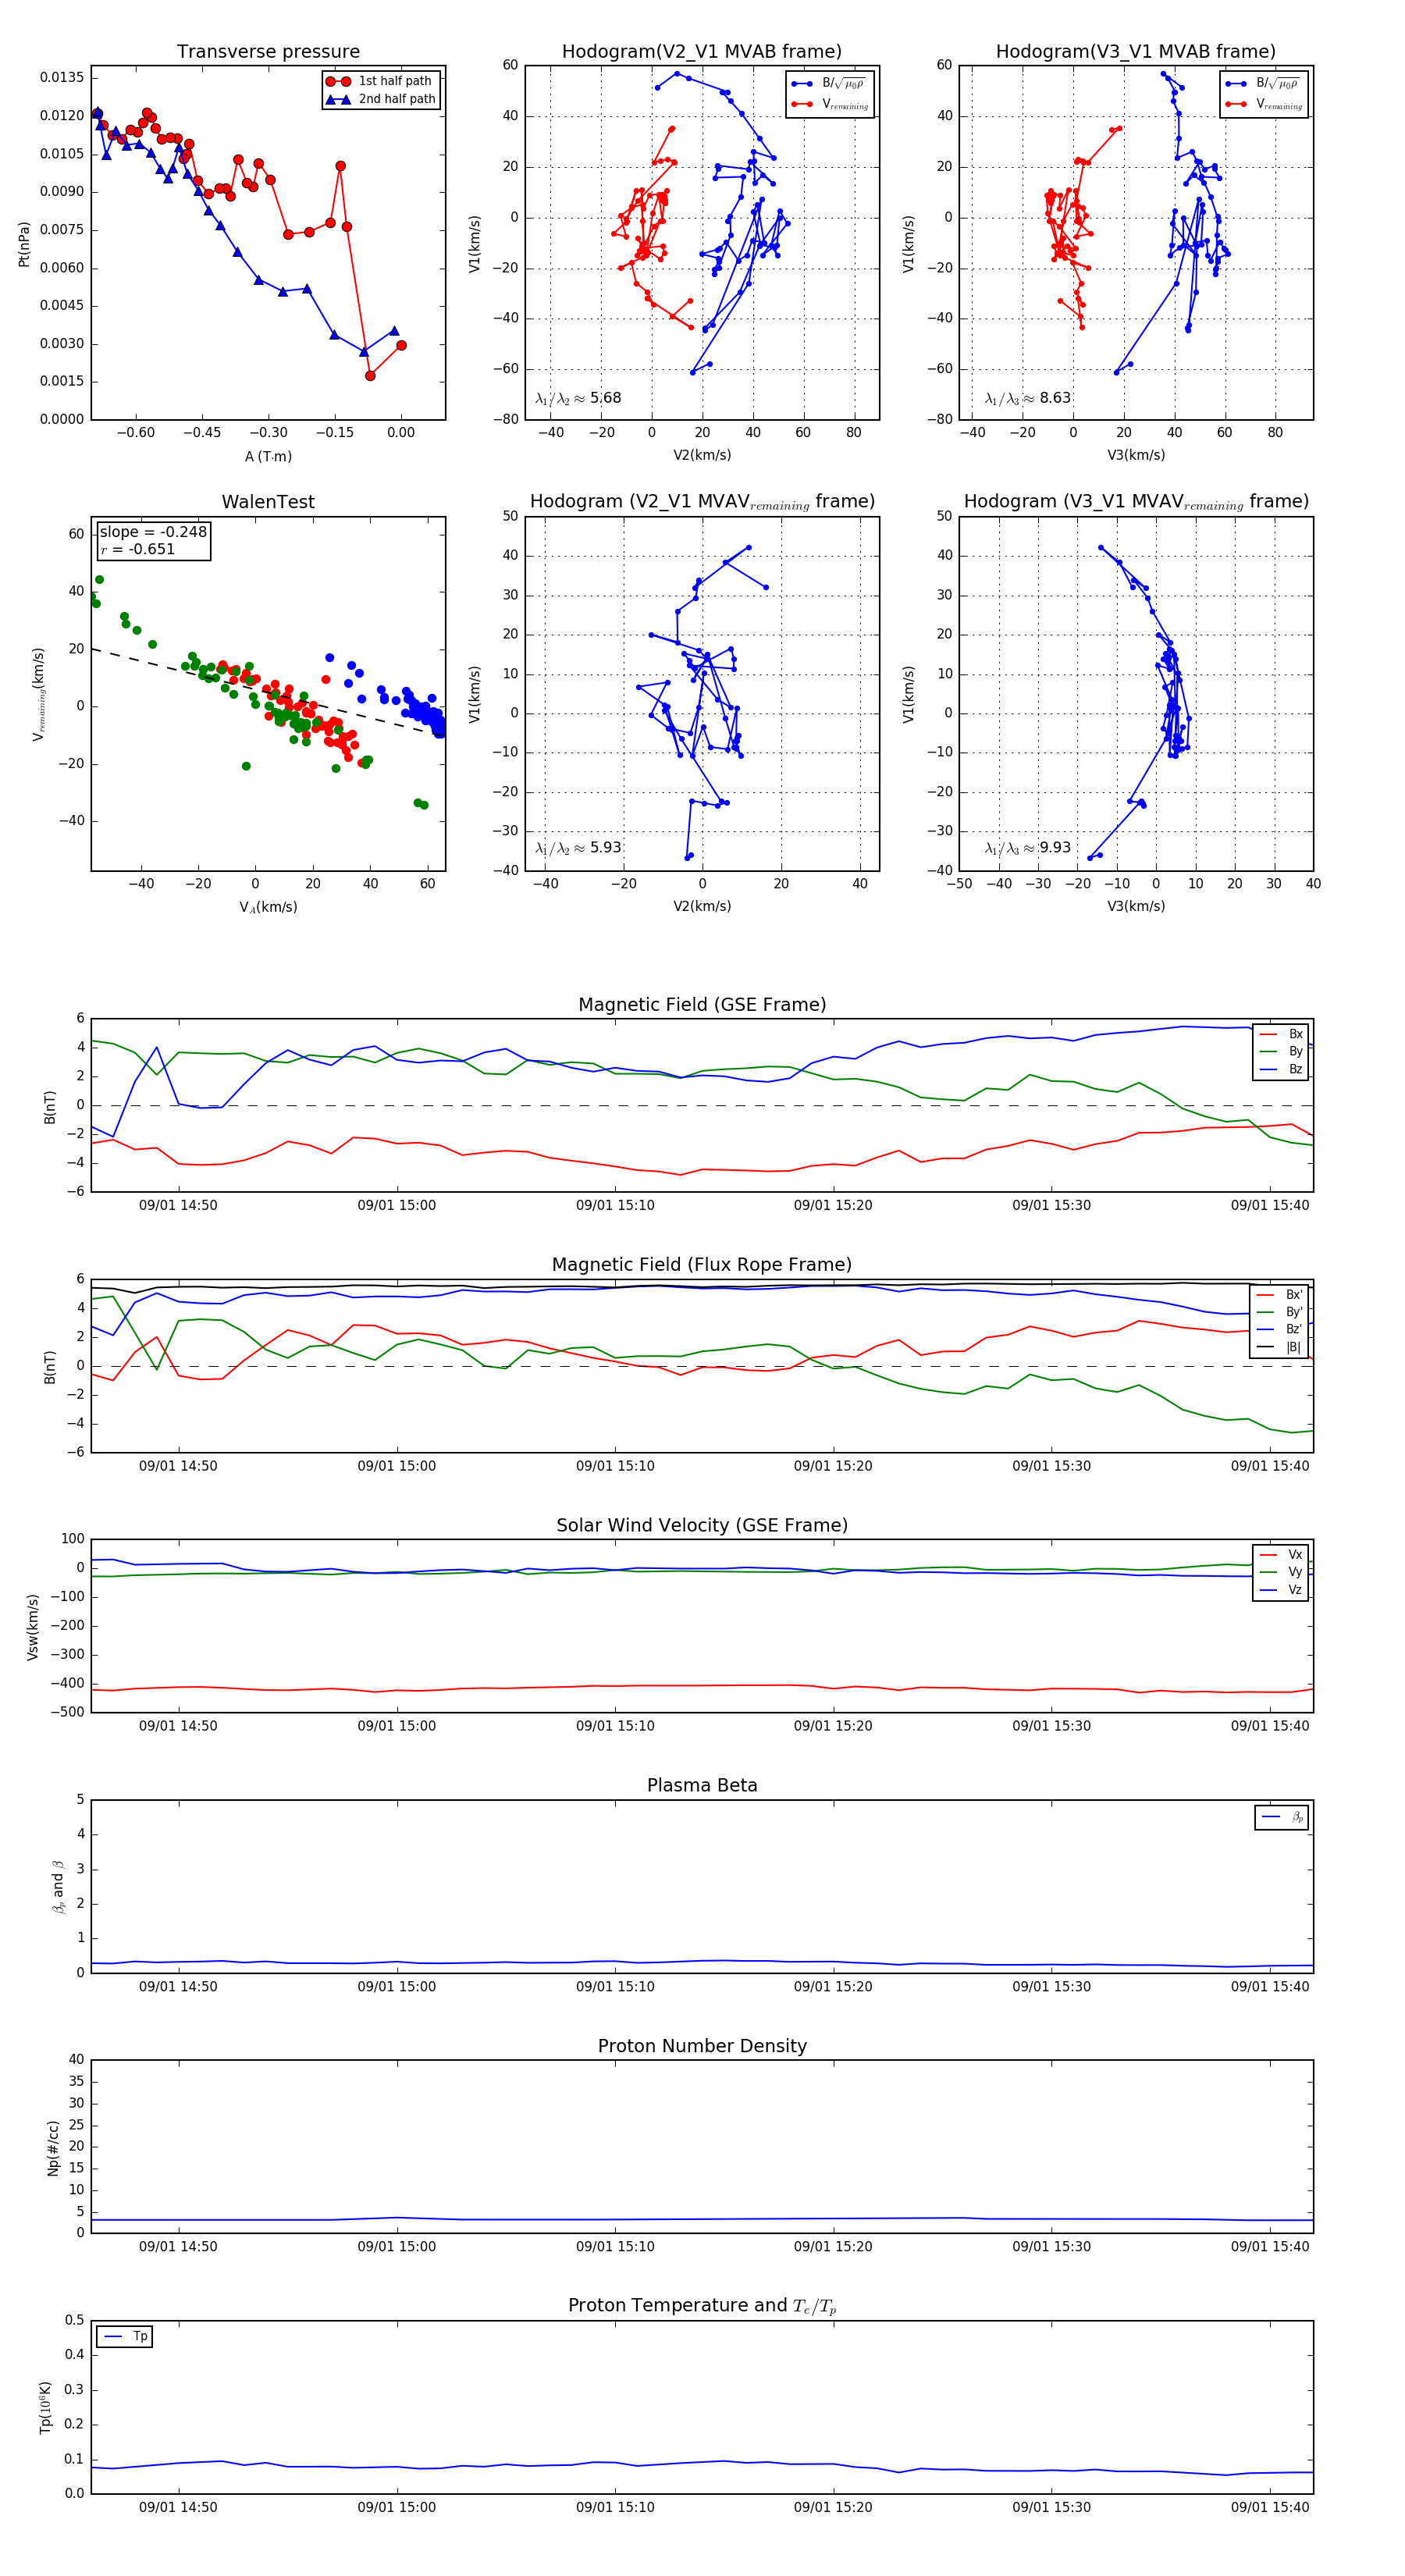Click the "Bz'" legend entry in Flux Rope plot
The height and width of the screenshot is (2576, 1405).
pos(1279,1329)
